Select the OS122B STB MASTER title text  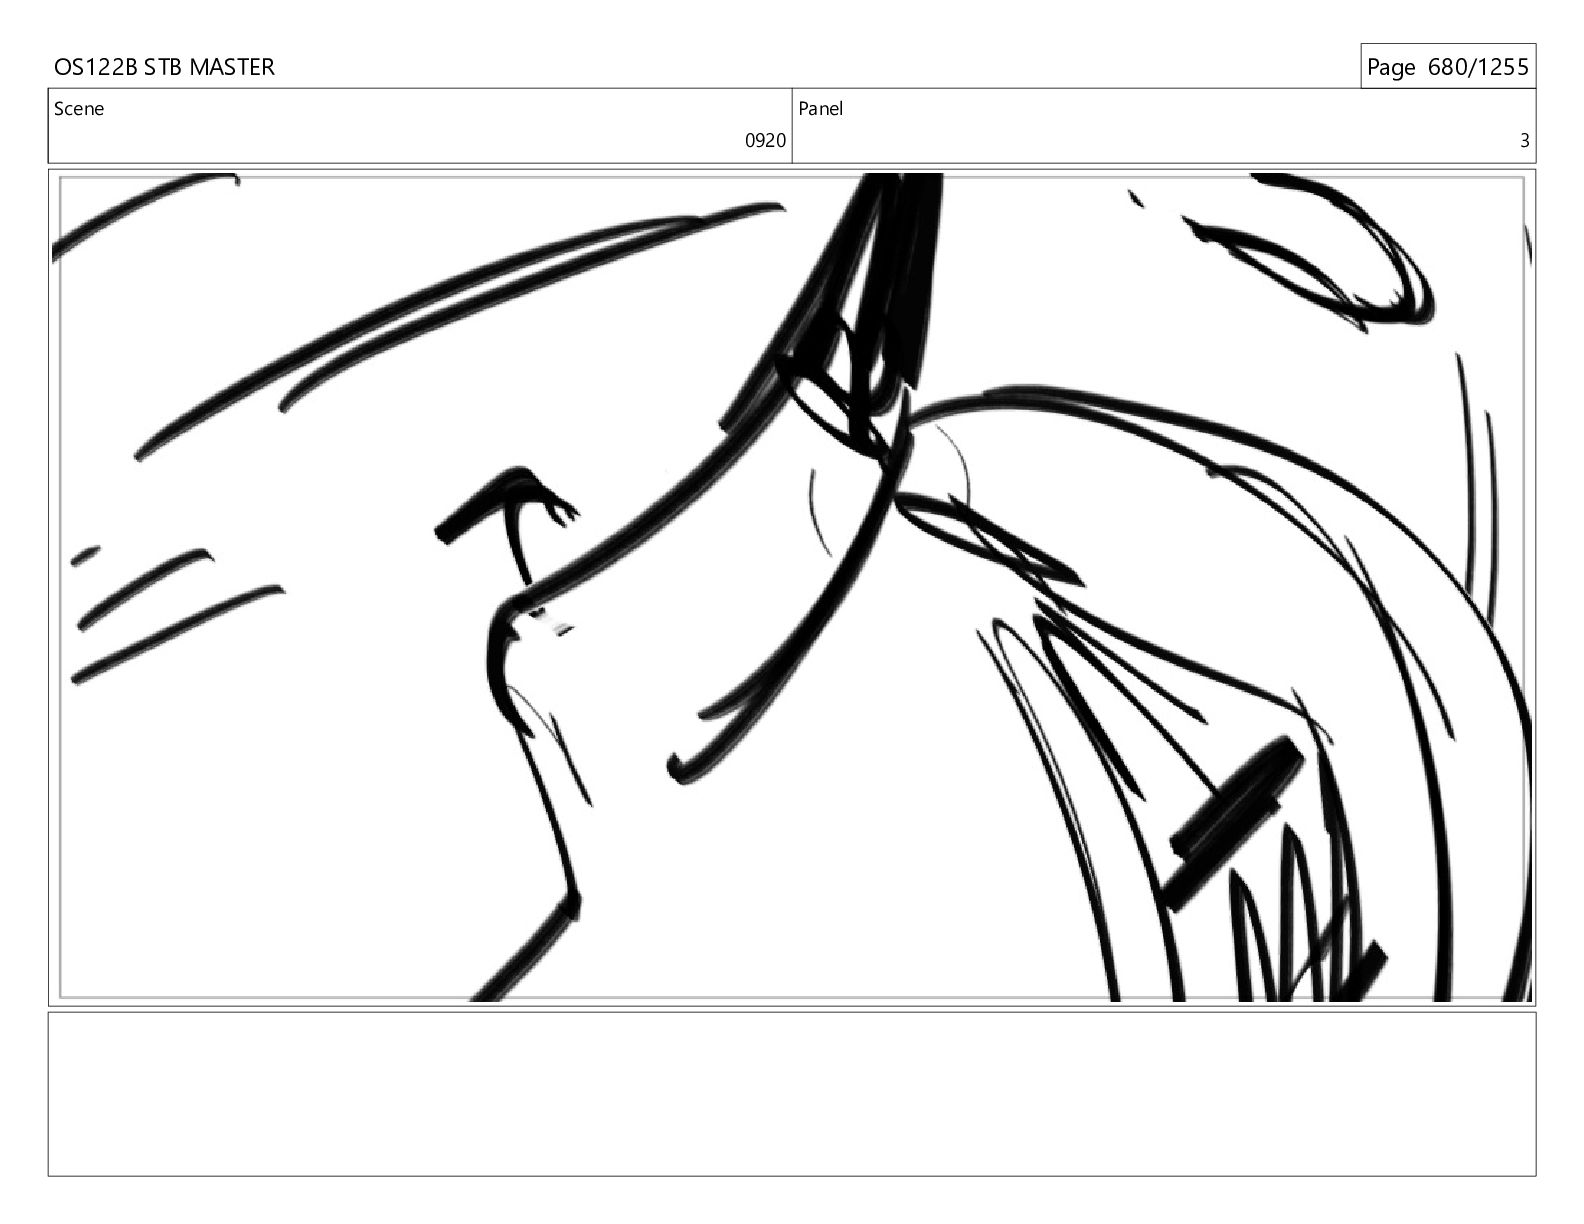click(164, 67)
